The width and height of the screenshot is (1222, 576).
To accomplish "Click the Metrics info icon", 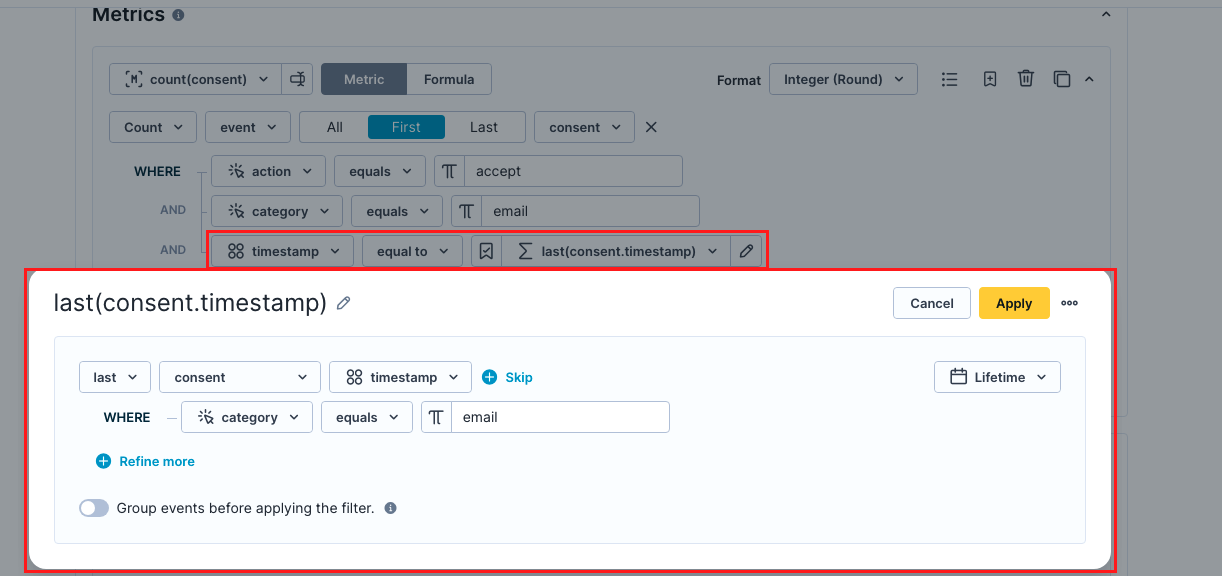I will 178,16.
